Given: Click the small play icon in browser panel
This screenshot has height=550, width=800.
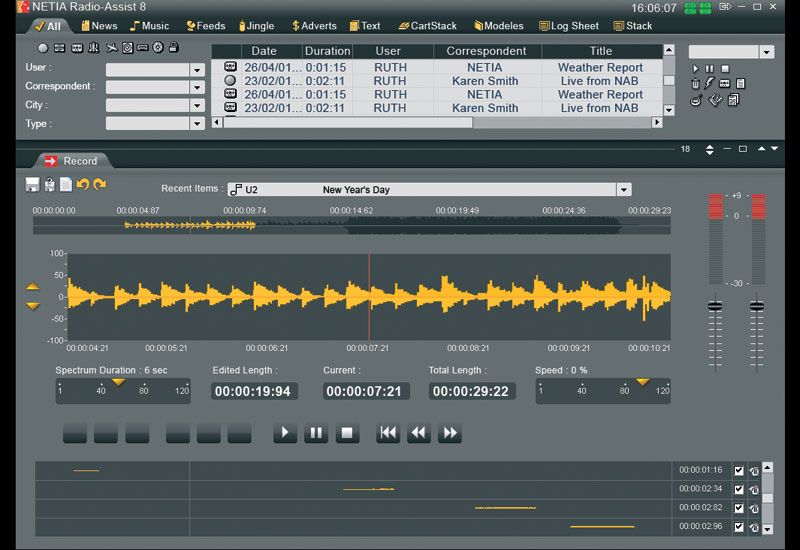Looking at the screenshot, I should coord(695,68).
